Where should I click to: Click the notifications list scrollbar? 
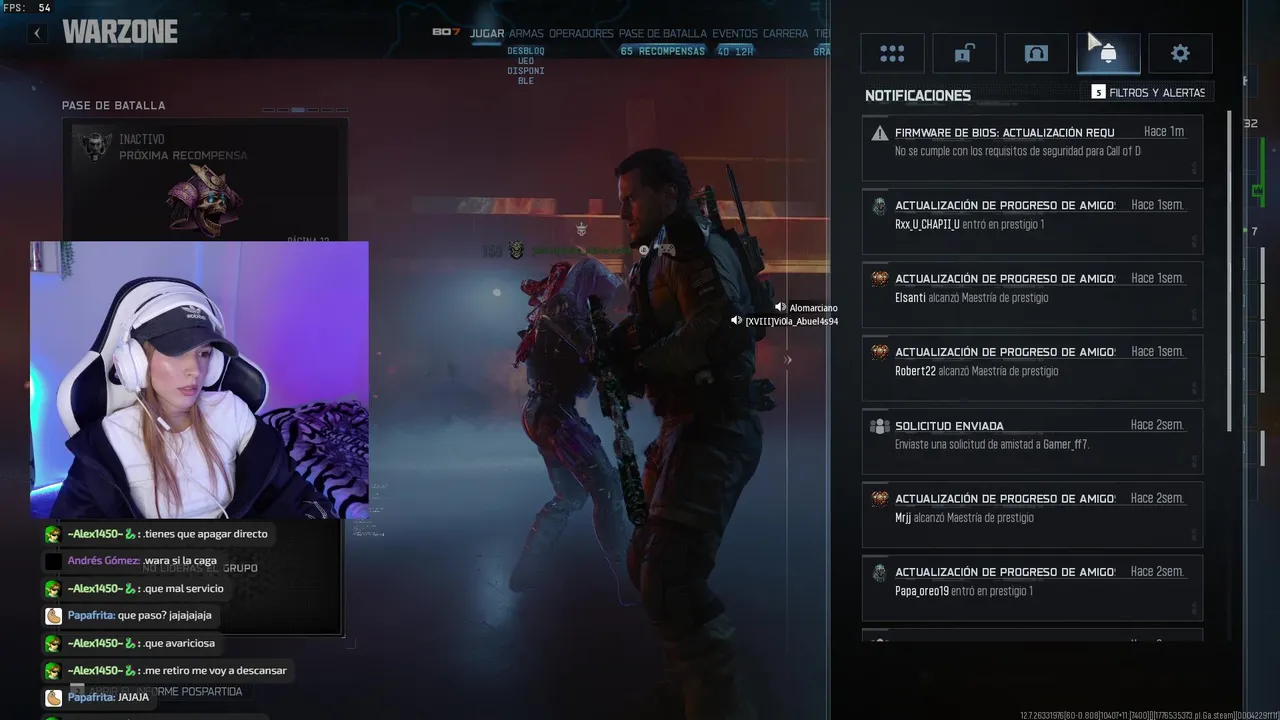point(1230,270)
